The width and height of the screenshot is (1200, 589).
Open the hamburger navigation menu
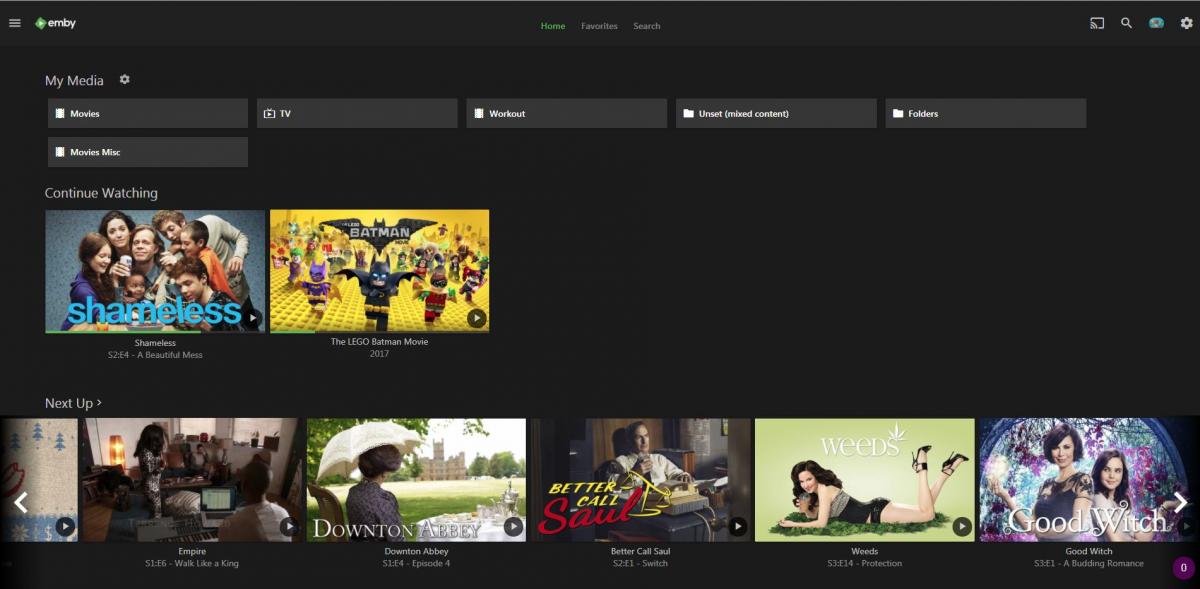(x=15, y=23)
